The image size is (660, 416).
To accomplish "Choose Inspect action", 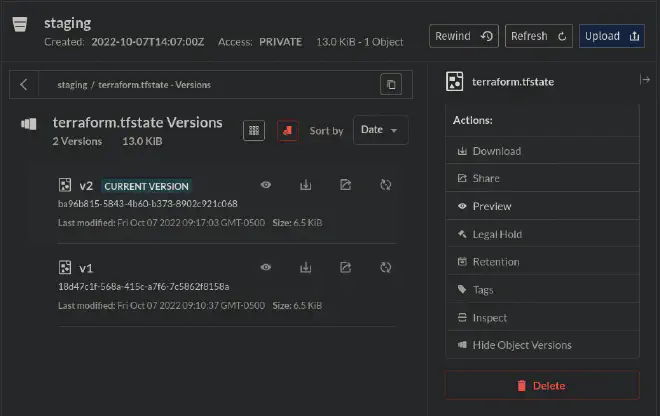I will [x=542, y=317].
